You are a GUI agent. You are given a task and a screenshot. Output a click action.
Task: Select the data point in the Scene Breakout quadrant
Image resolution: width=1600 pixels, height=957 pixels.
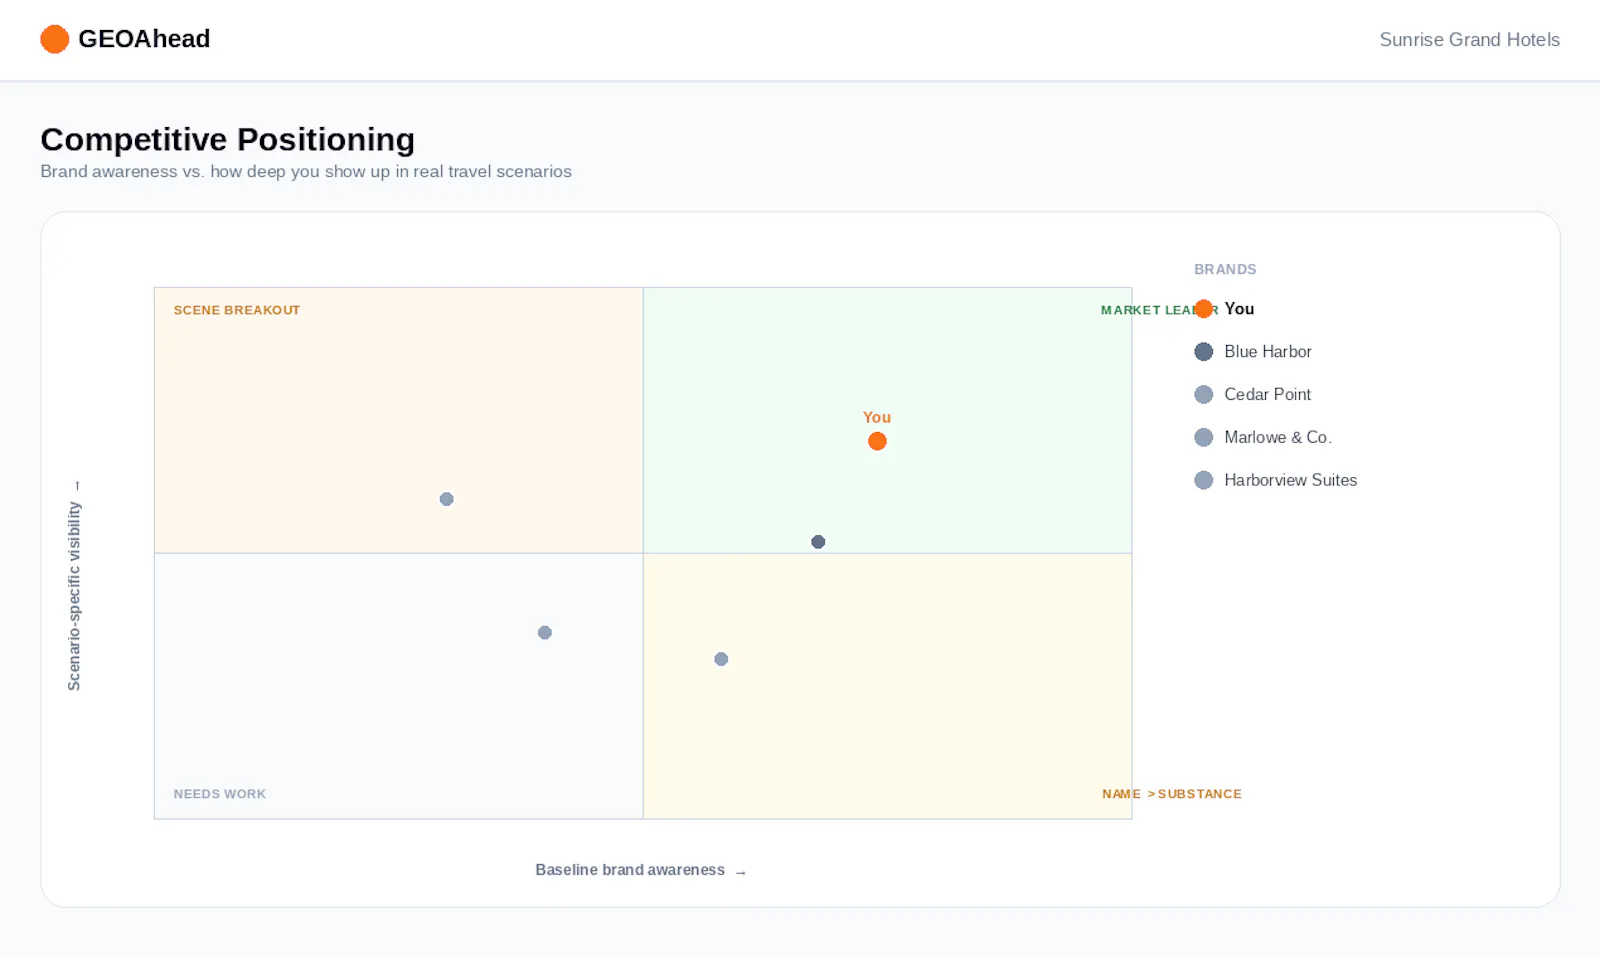[x=447, y=499]
